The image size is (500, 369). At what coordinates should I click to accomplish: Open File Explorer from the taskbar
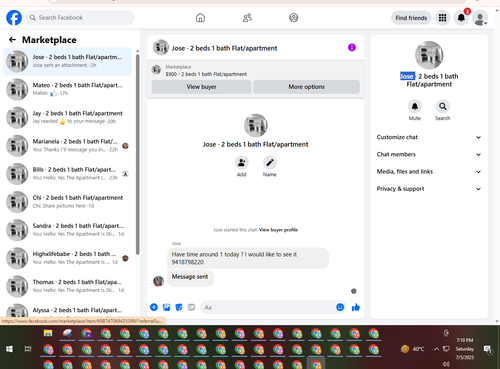48,333
